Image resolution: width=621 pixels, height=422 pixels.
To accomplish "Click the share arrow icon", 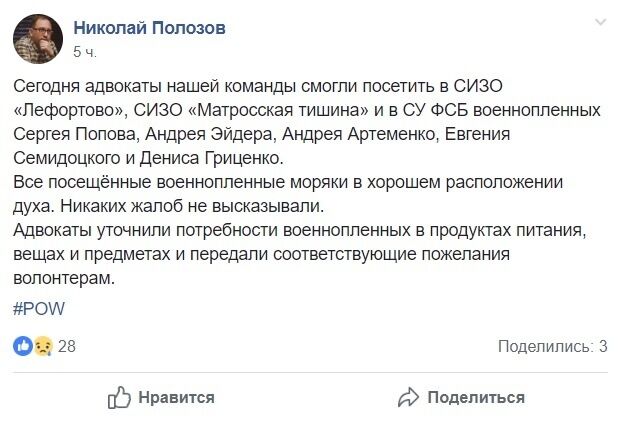I will (409, 396).
